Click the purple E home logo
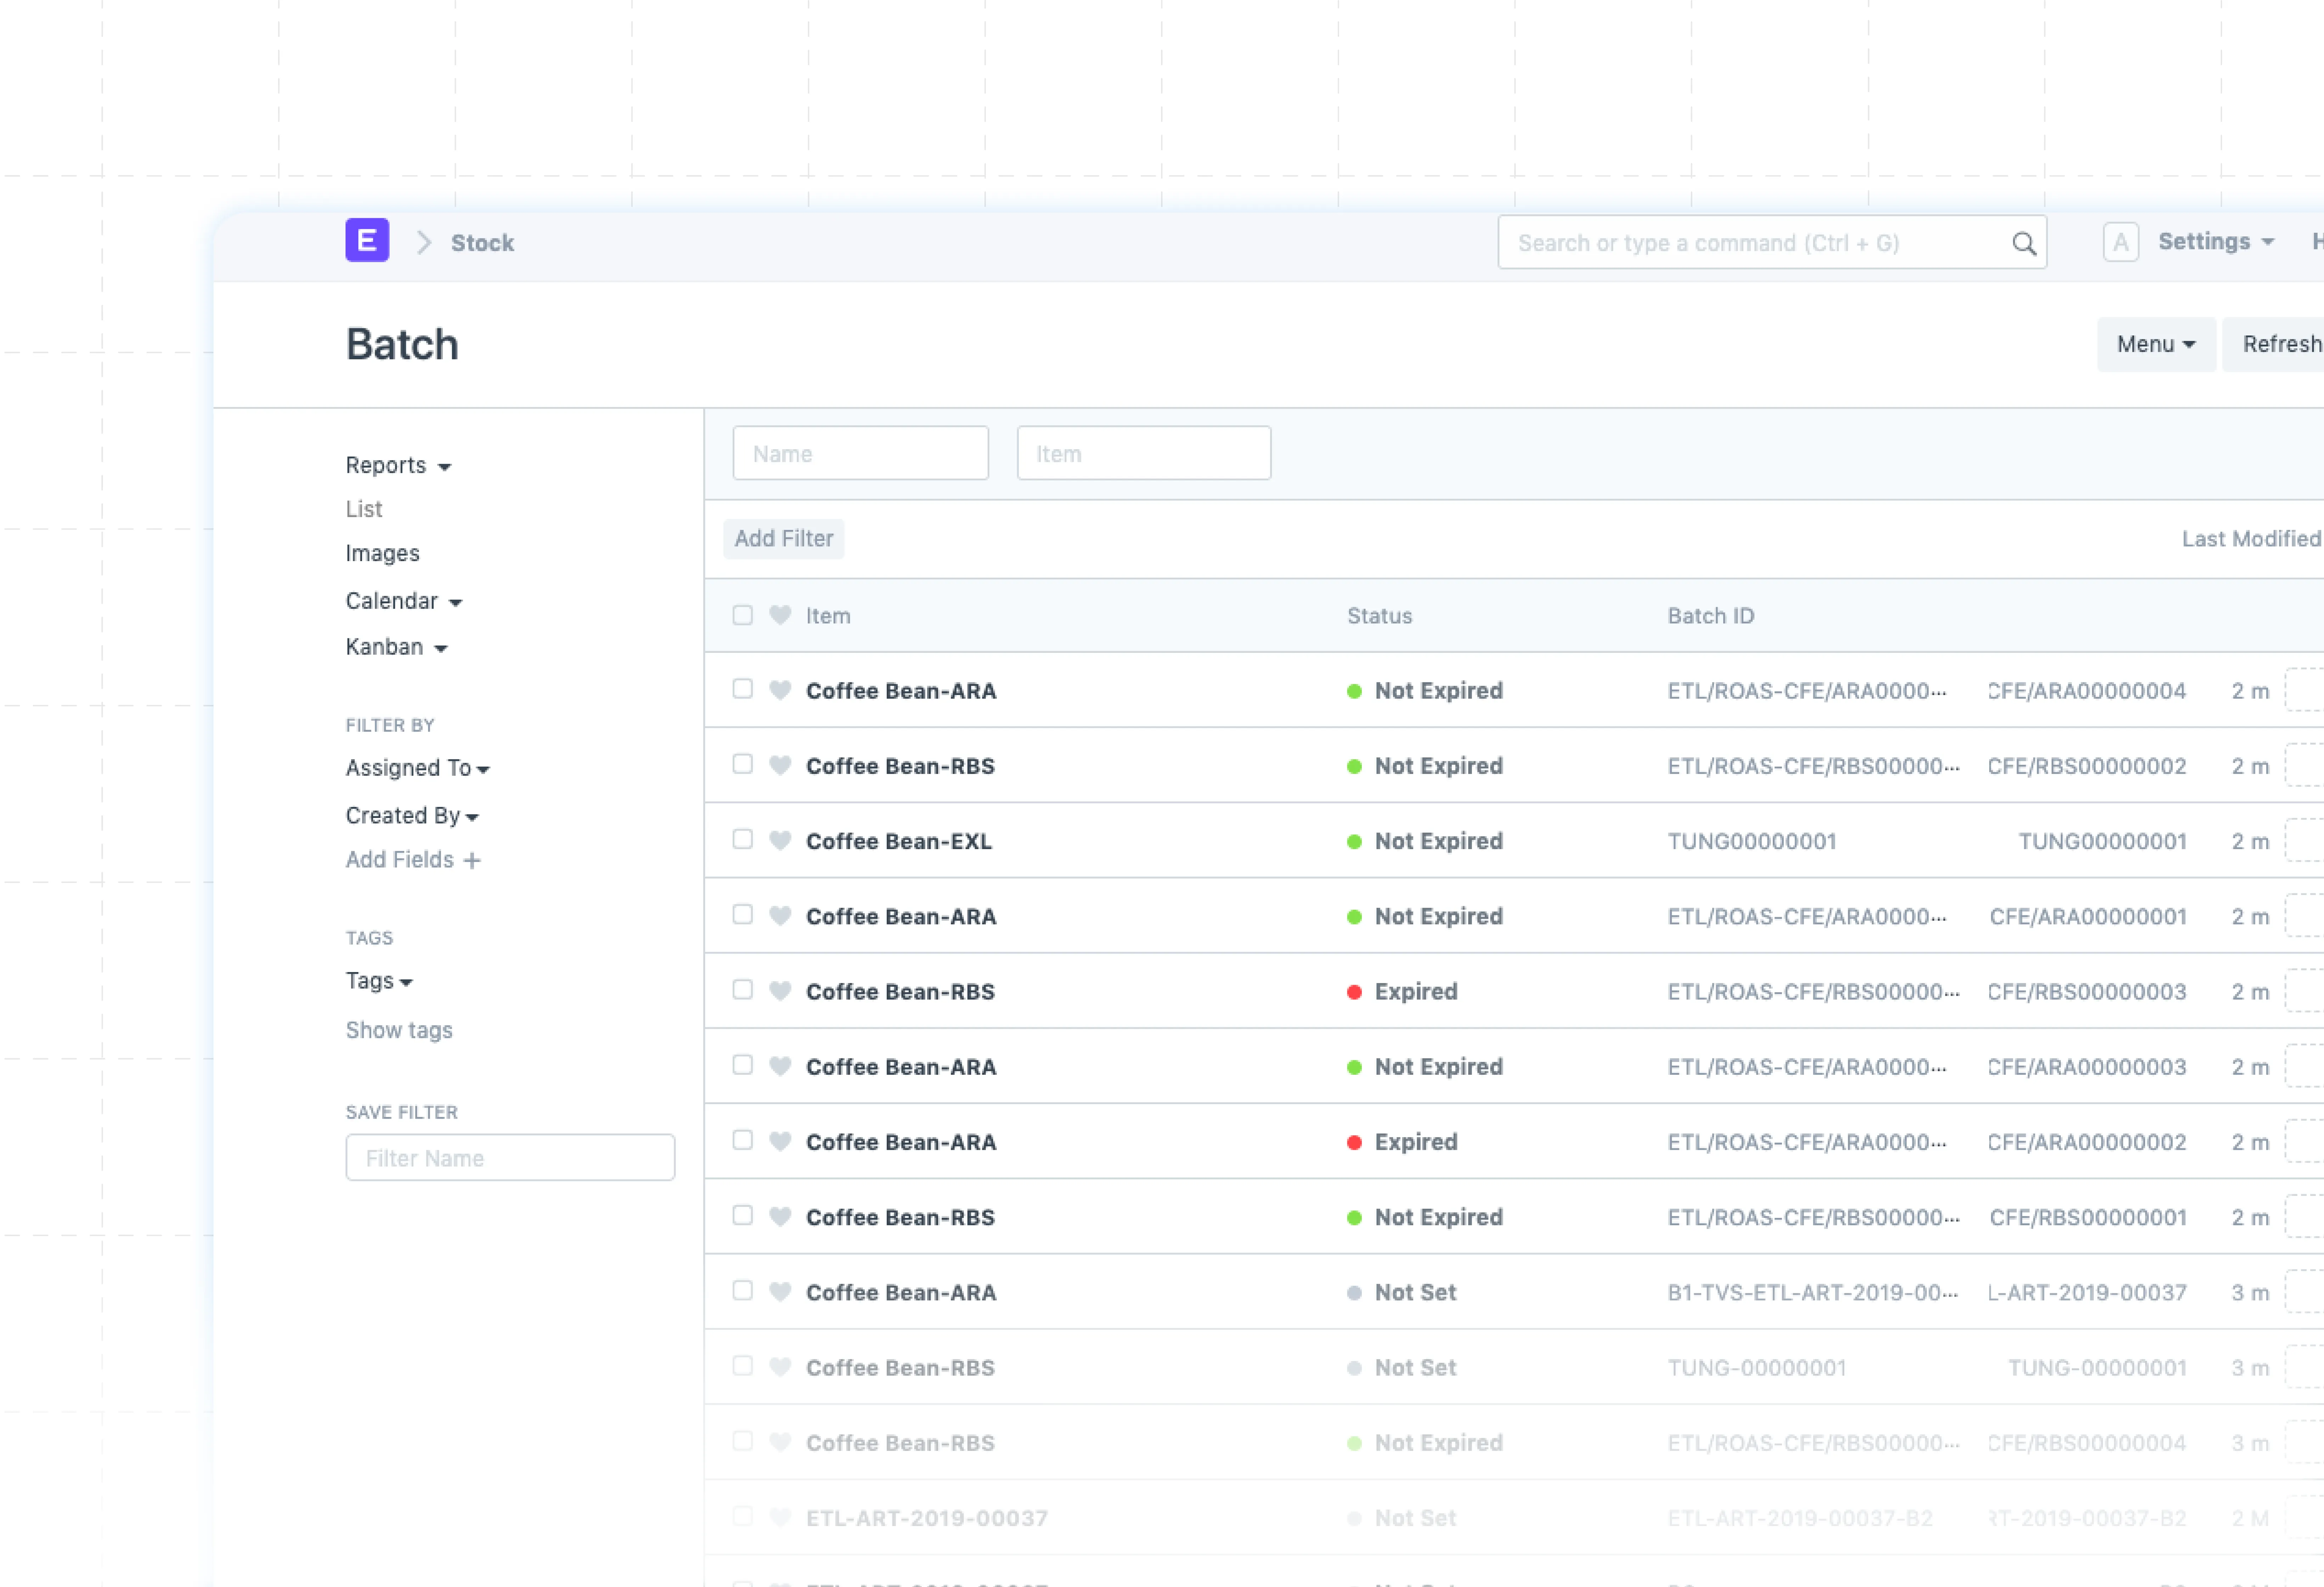The width and height of the screenshot is (2324, 1587). [367, 241]
